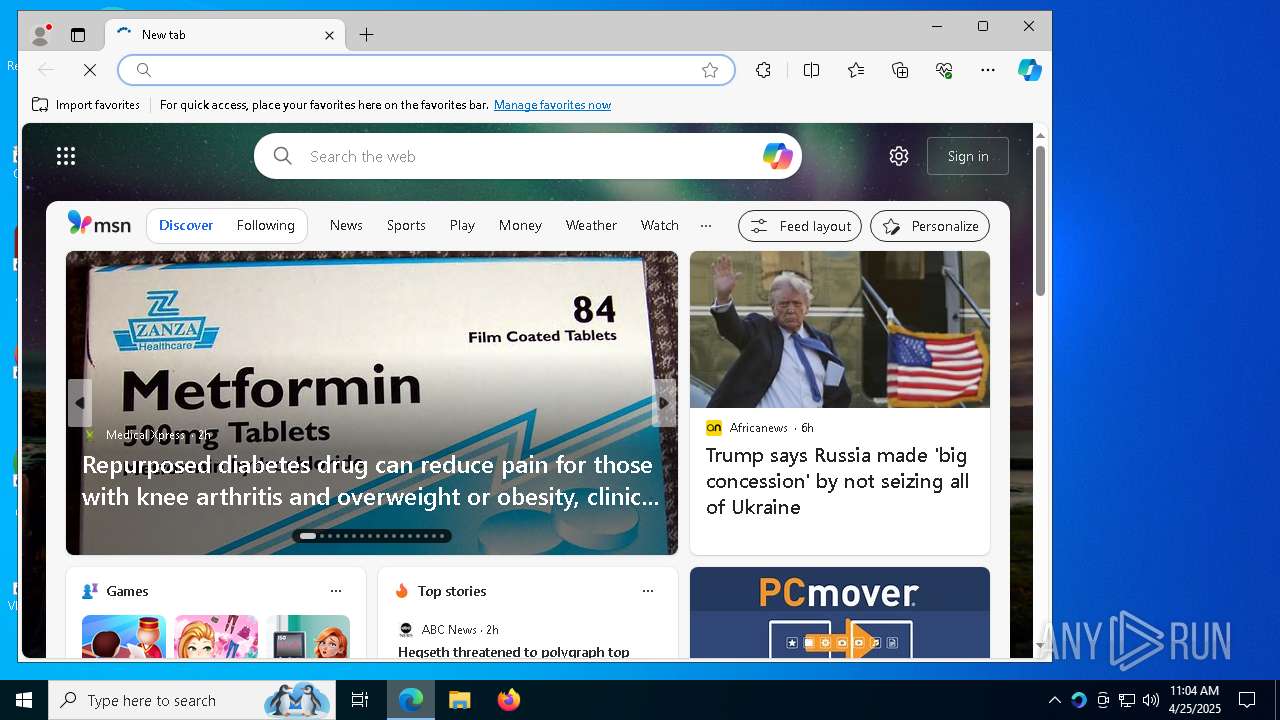Select the Discover feed tab
Image resolution: width=1280 pixels, height=720 pixels.
tap(186, 226)
